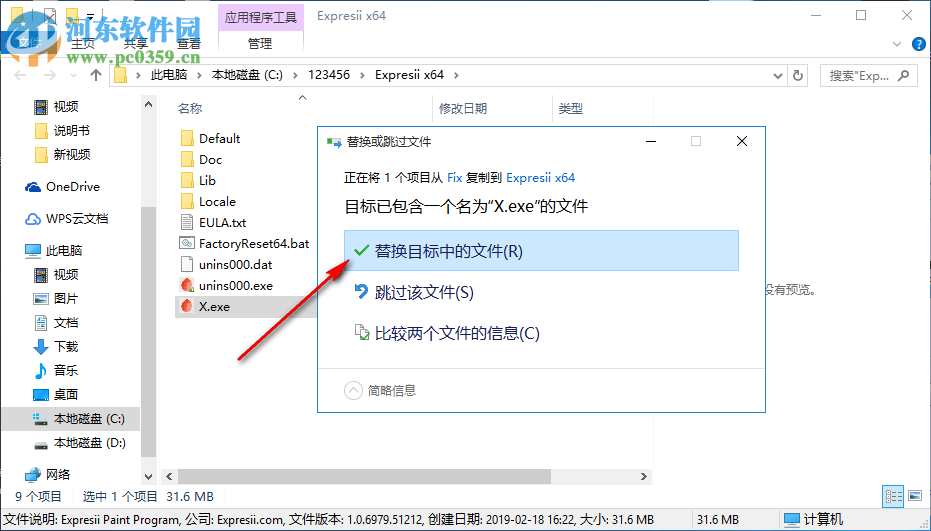Click 123456 in the address path
The width and height of the screenshot is (931, 531).
point(329,75)
